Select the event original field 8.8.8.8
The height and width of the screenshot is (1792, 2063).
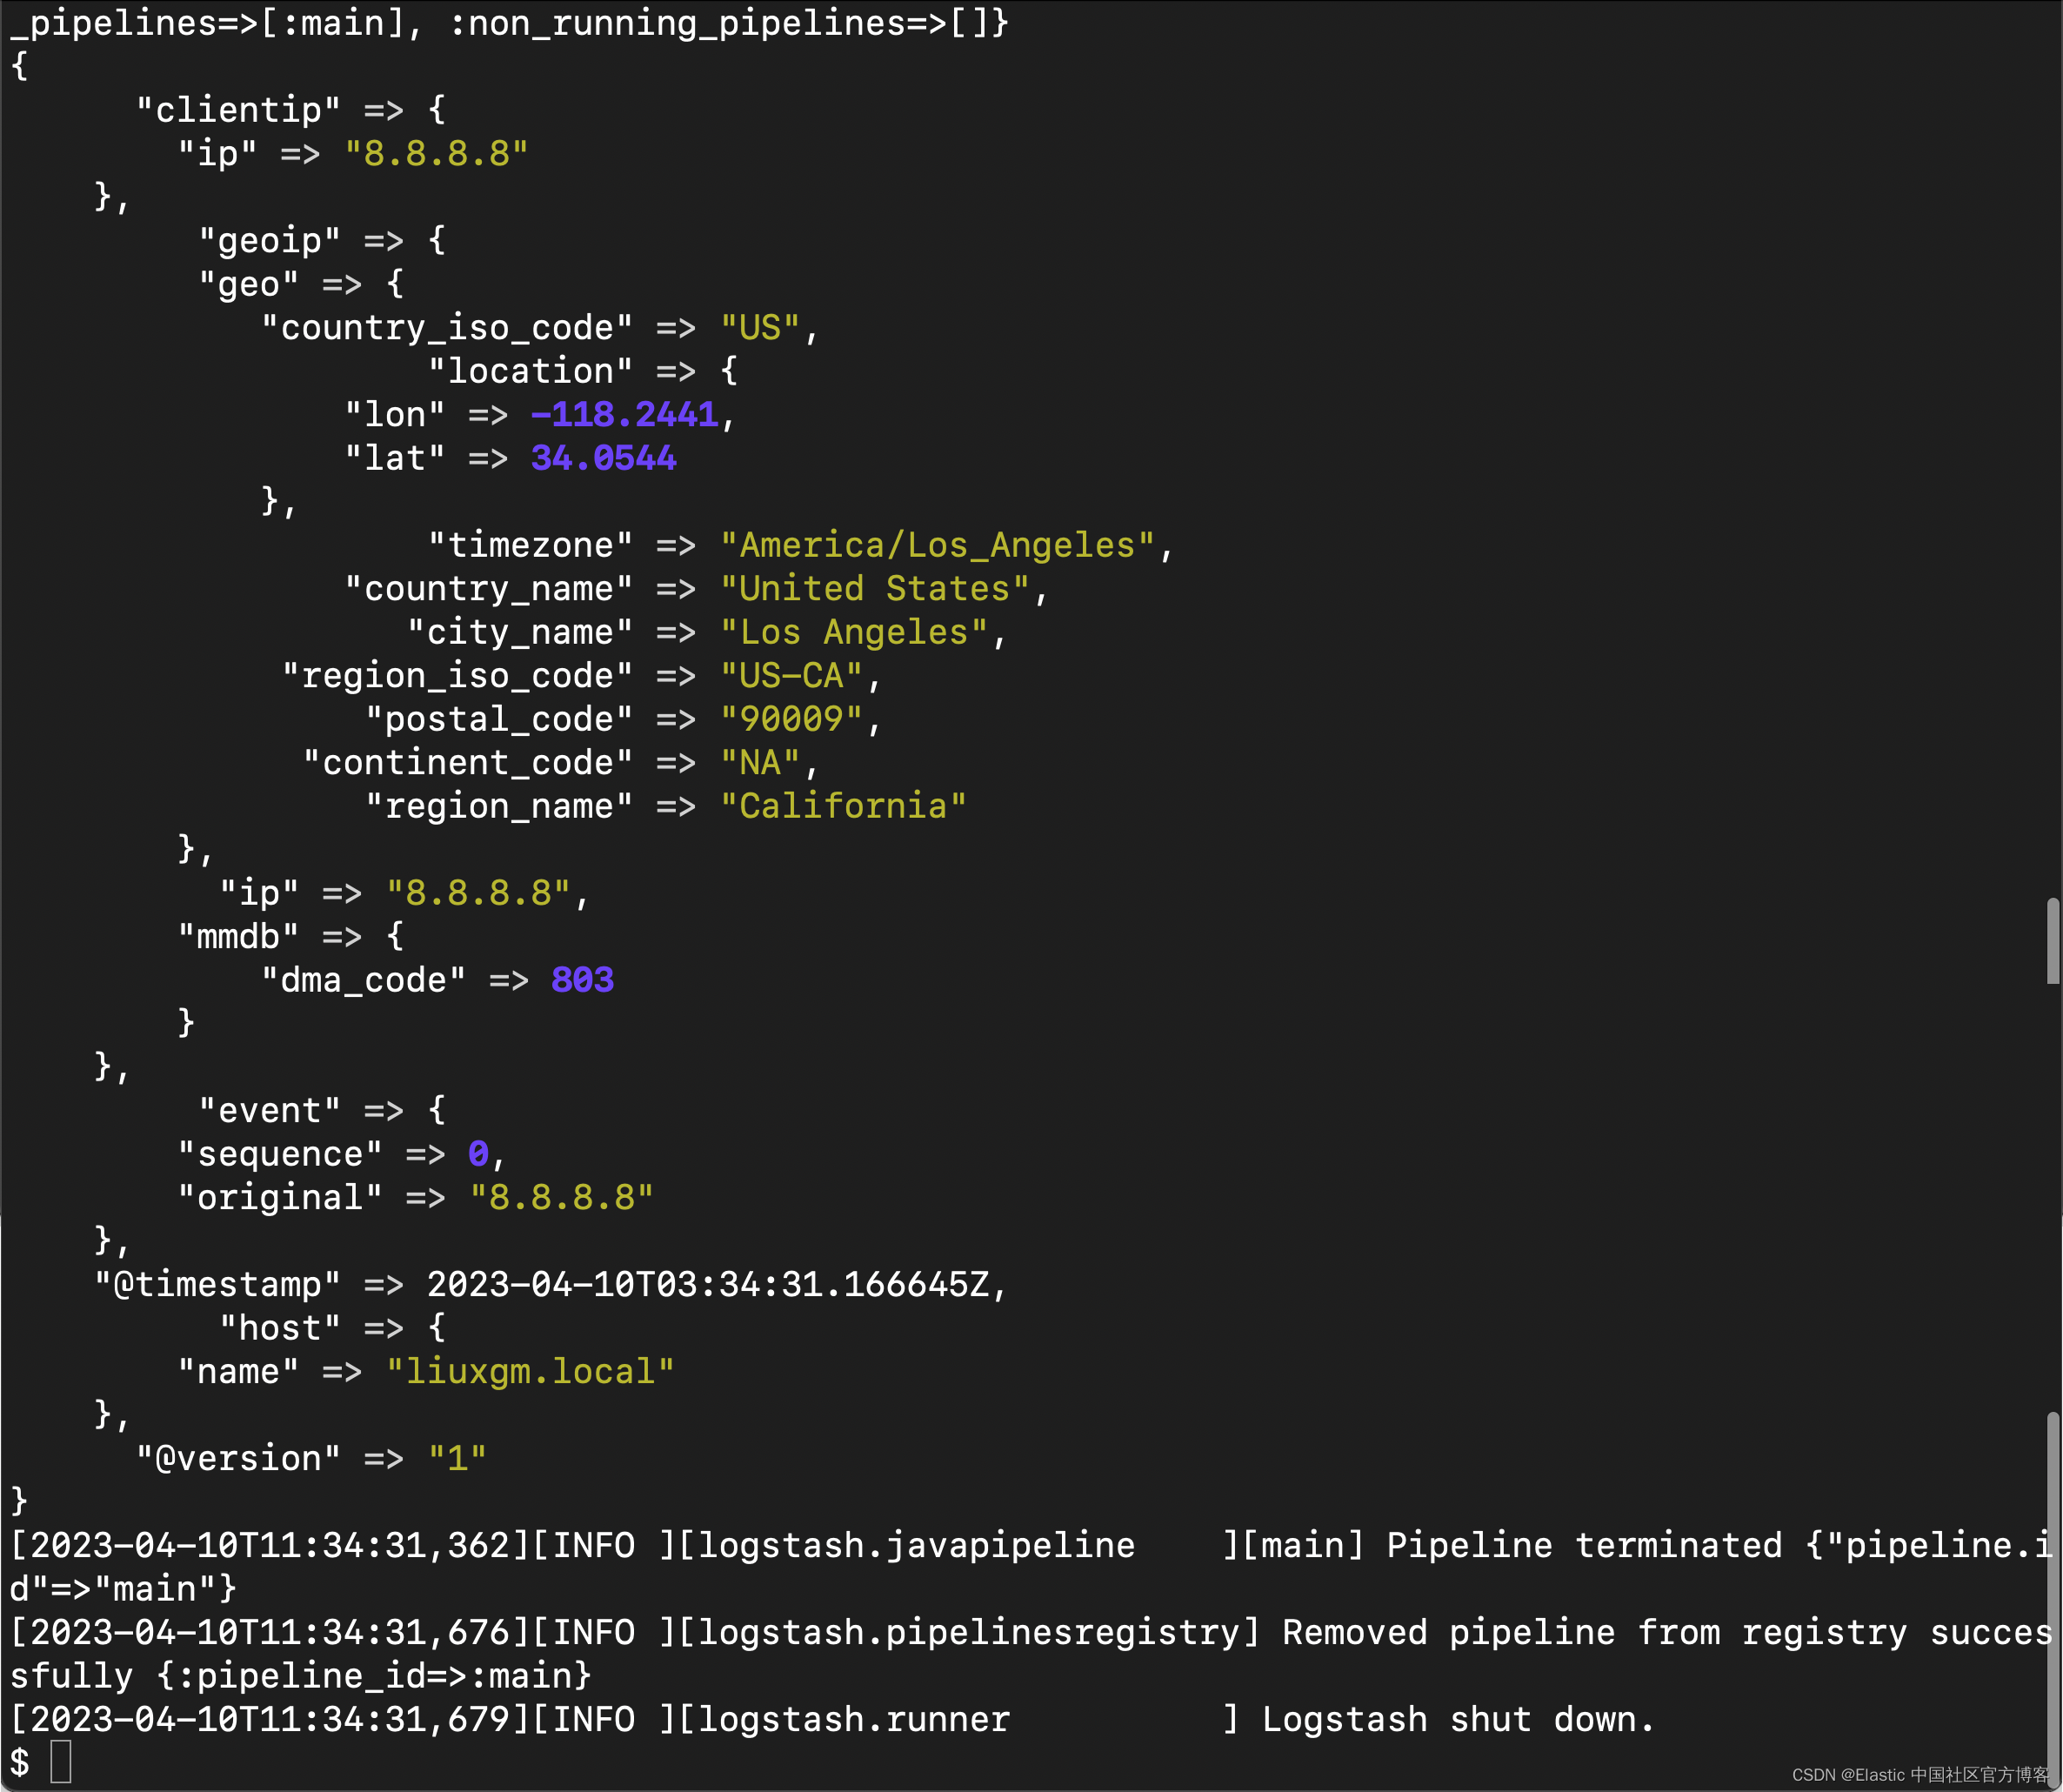click(561, 1196)
